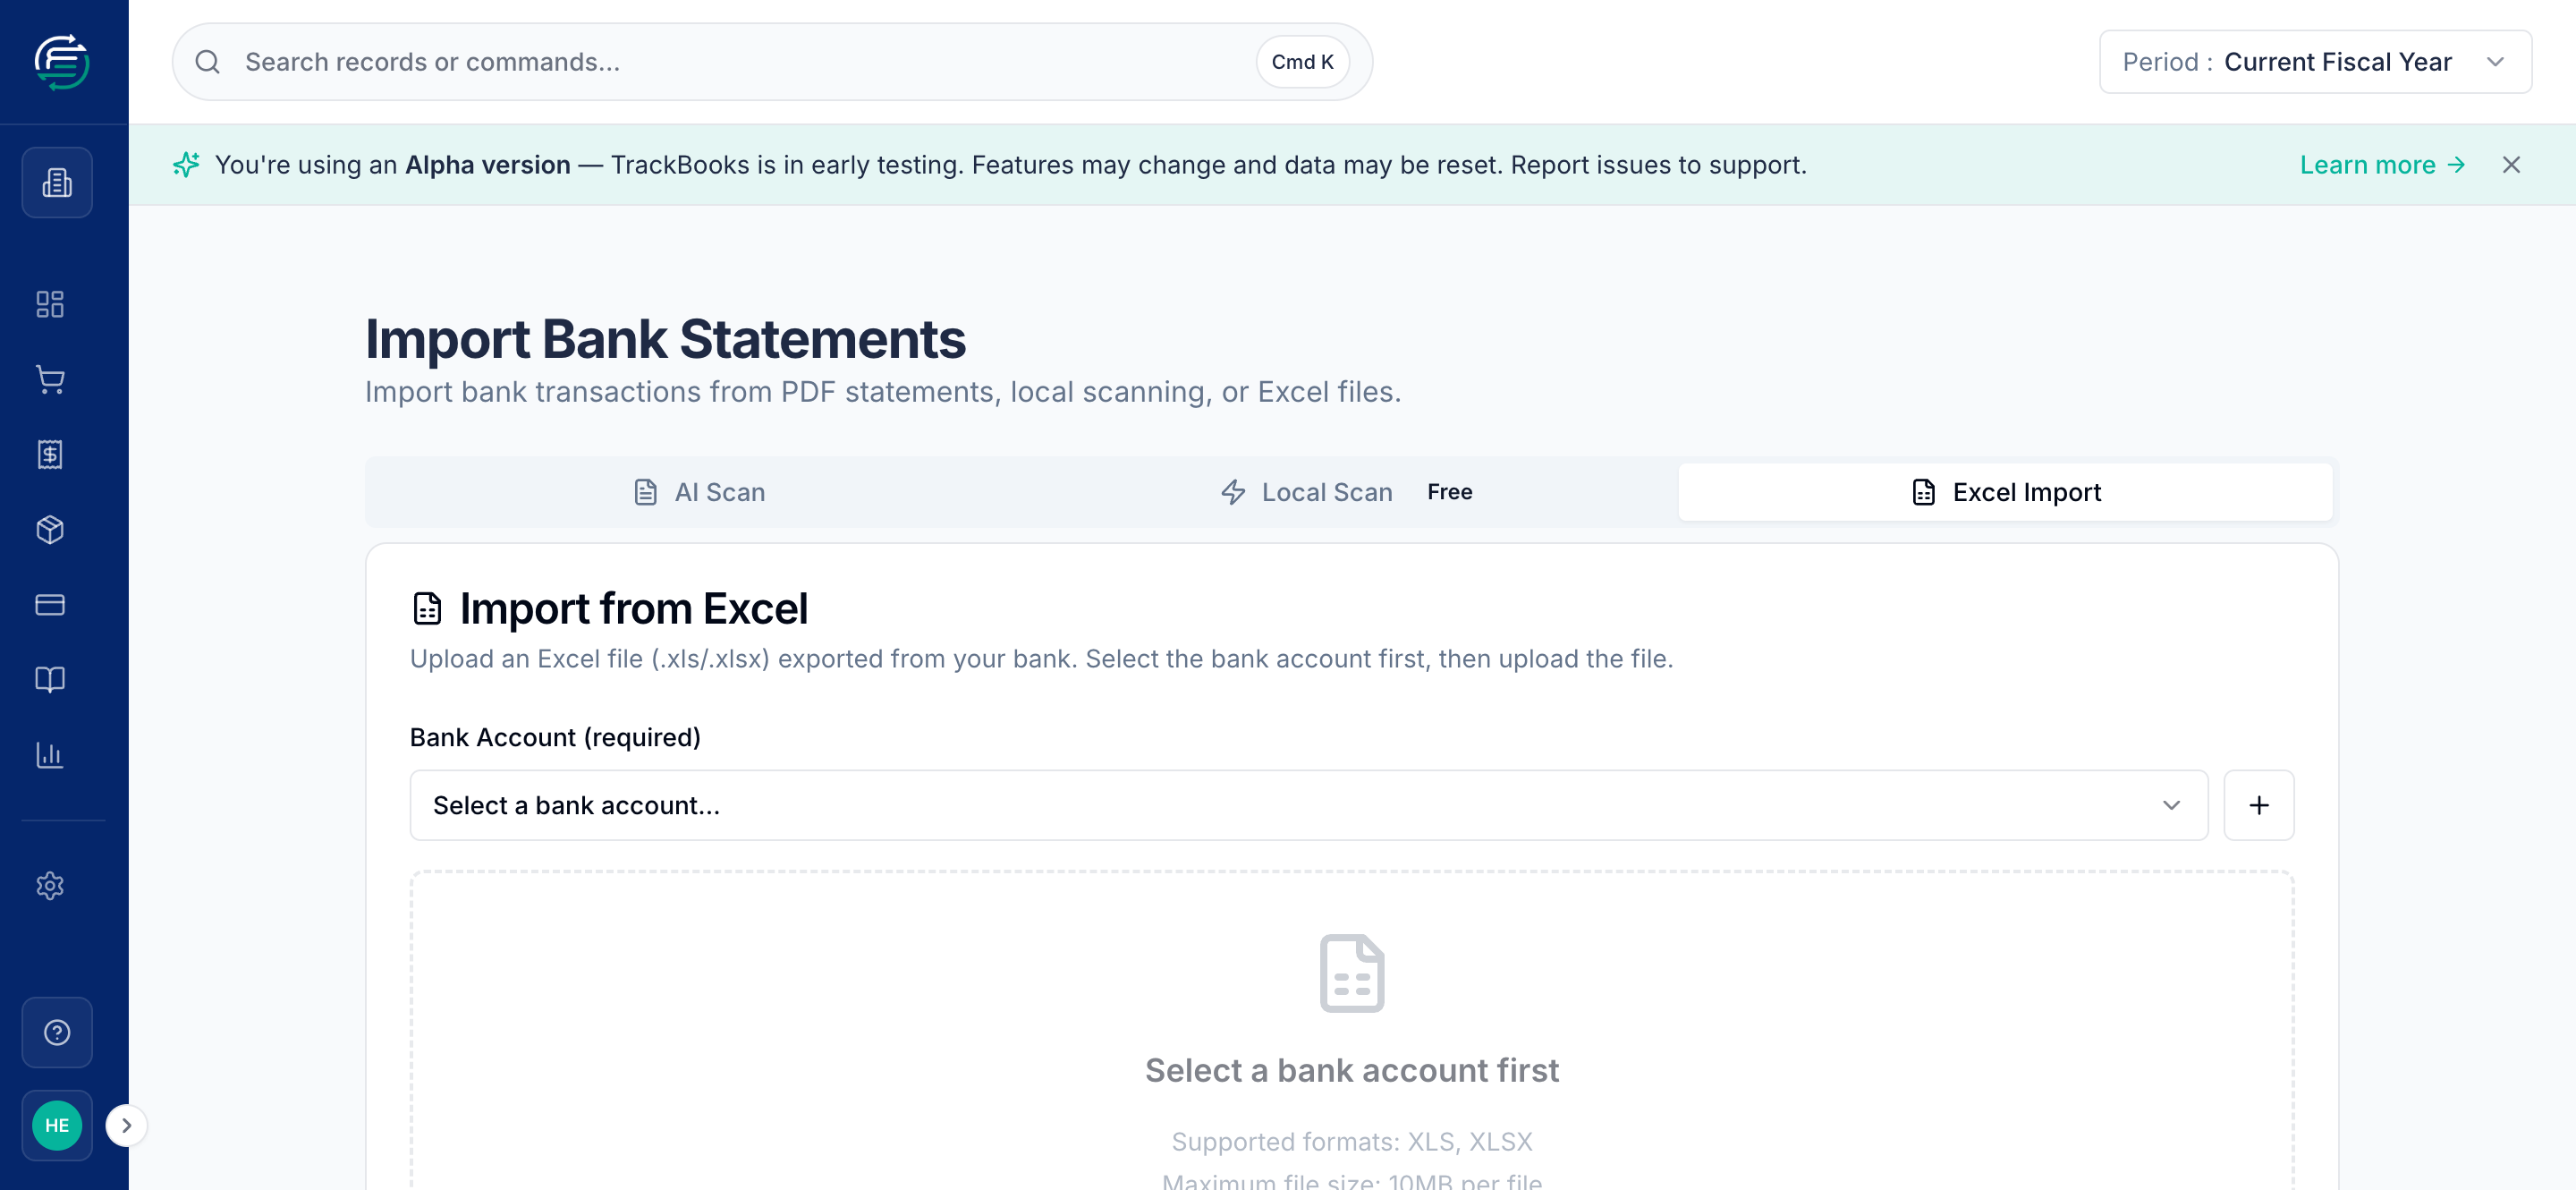Screen dimensions: 2576x1190
Task: Open the shopping cart sidebar icon
Action: (x=50, y=379)
